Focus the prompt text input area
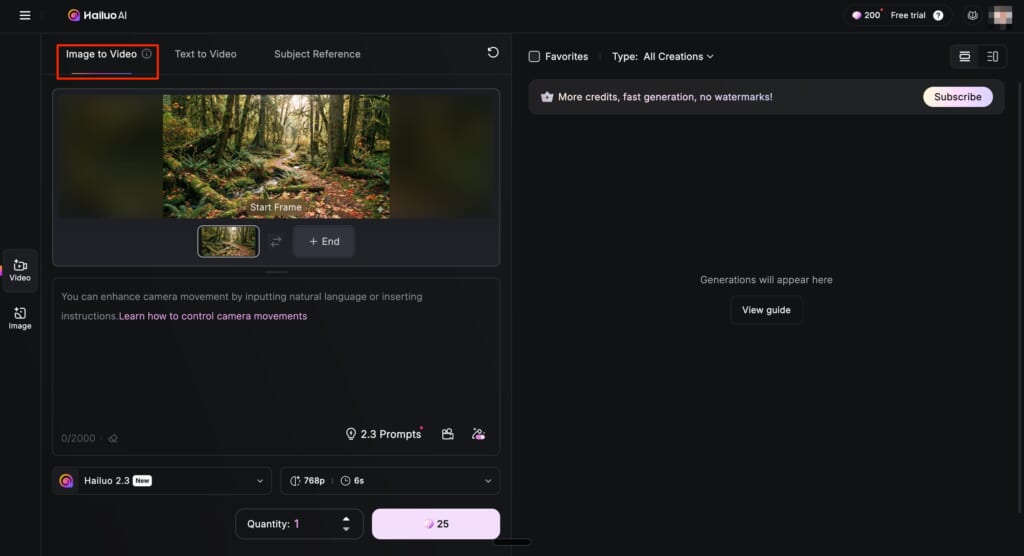This screenshot has height=556, width=1024. (276, 366)
